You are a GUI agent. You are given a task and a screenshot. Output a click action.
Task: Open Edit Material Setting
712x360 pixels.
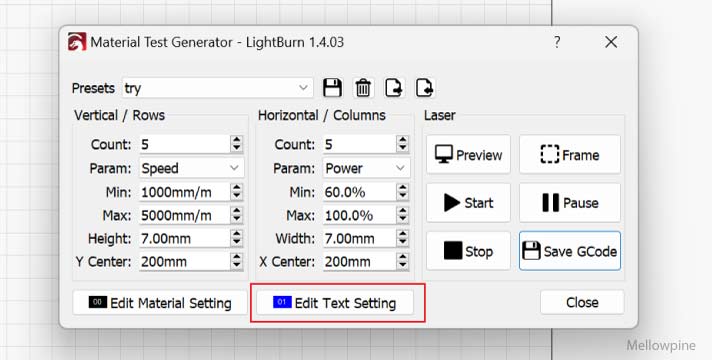(160, 303)
